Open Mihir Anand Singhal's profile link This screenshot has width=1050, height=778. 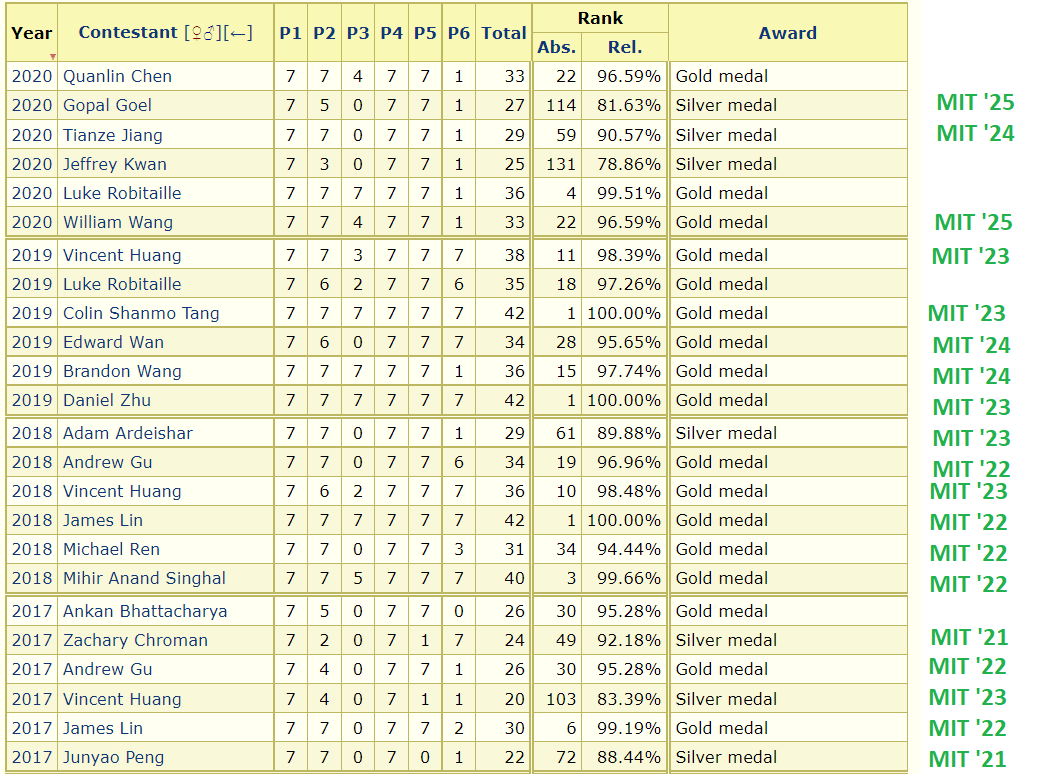tap(144, 578)
